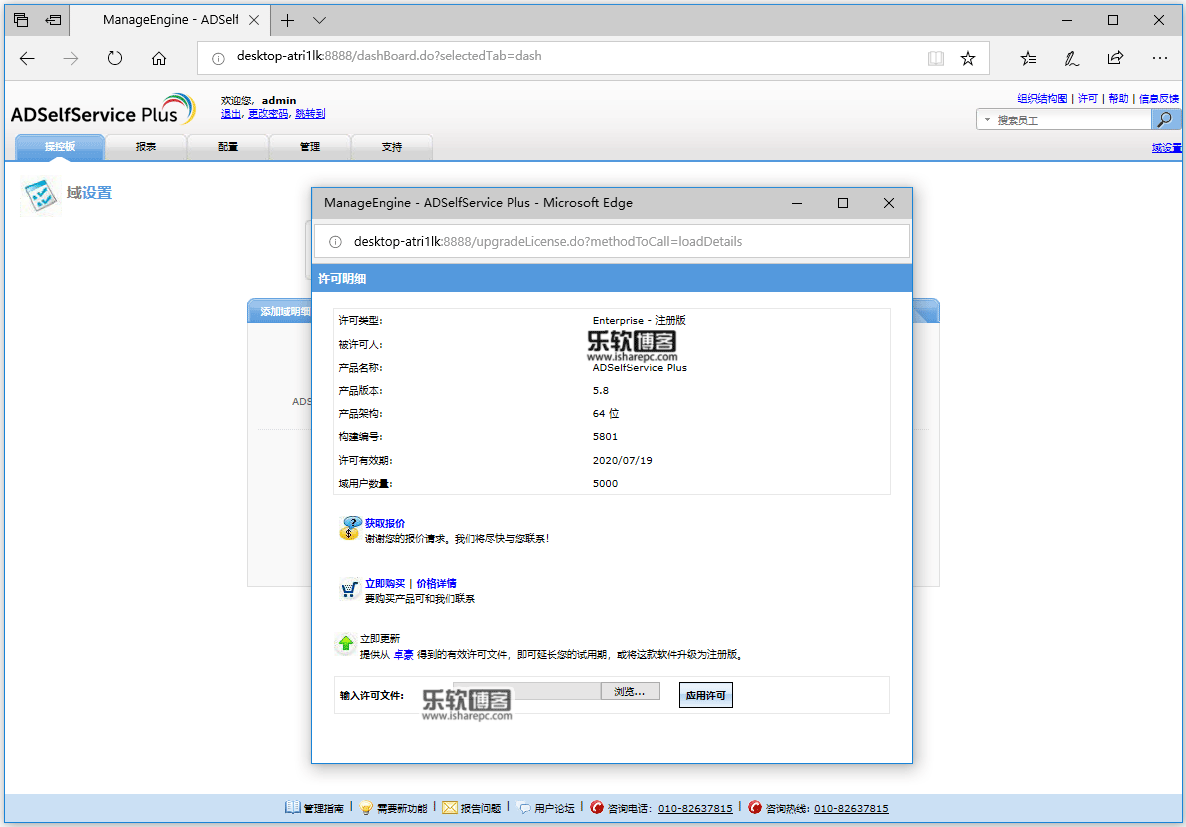Close the license details popup window
Image resolution: width=1186 pixels, height=827 pixels.
point(889,203)
